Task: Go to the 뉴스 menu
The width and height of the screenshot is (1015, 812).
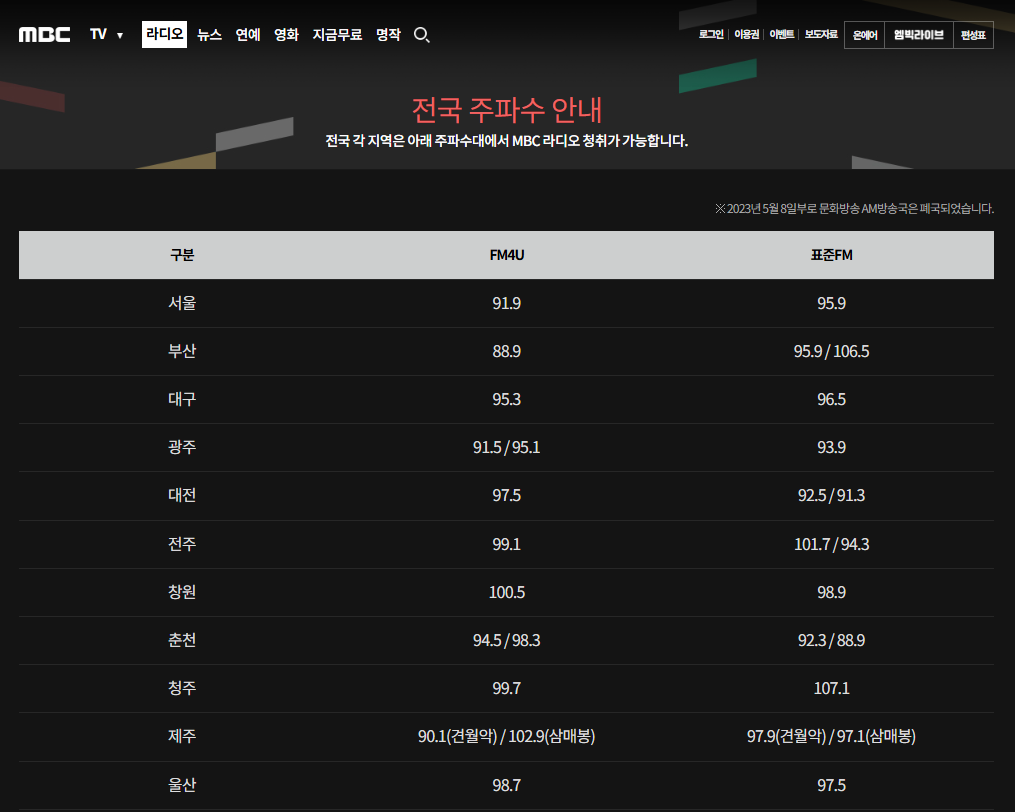Action: coord(209,35)
